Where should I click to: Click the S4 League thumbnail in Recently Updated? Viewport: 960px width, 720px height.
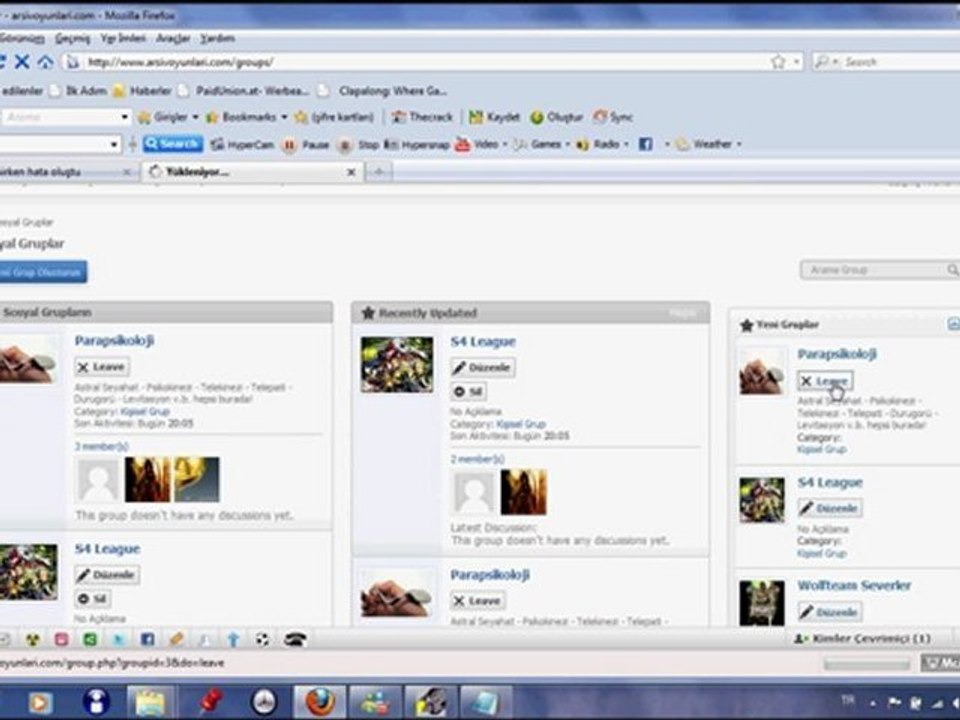[397, 364]
